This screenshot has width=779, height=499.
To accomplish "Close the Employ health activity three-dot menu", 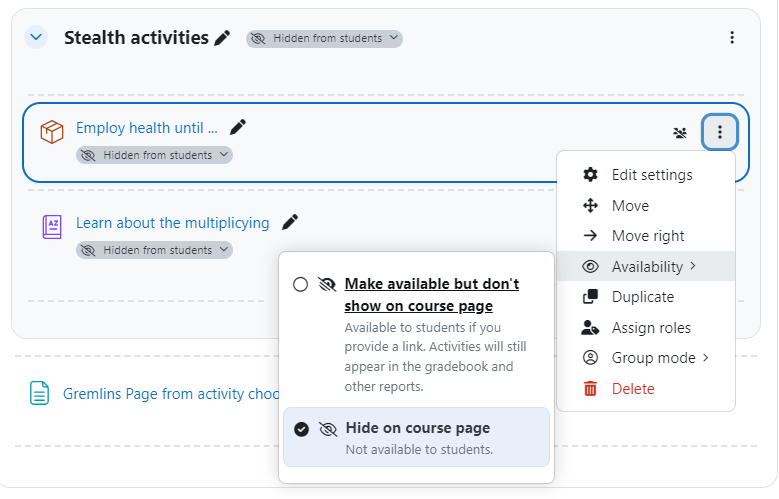I will pos(720,132).
